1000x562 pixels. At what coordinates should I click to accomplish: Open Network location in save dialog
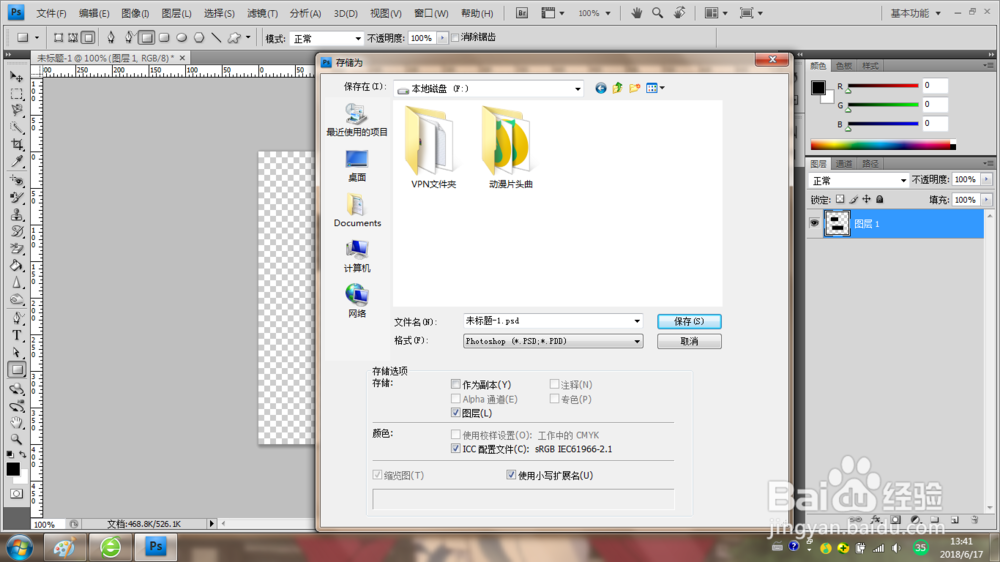coord(357,301)
